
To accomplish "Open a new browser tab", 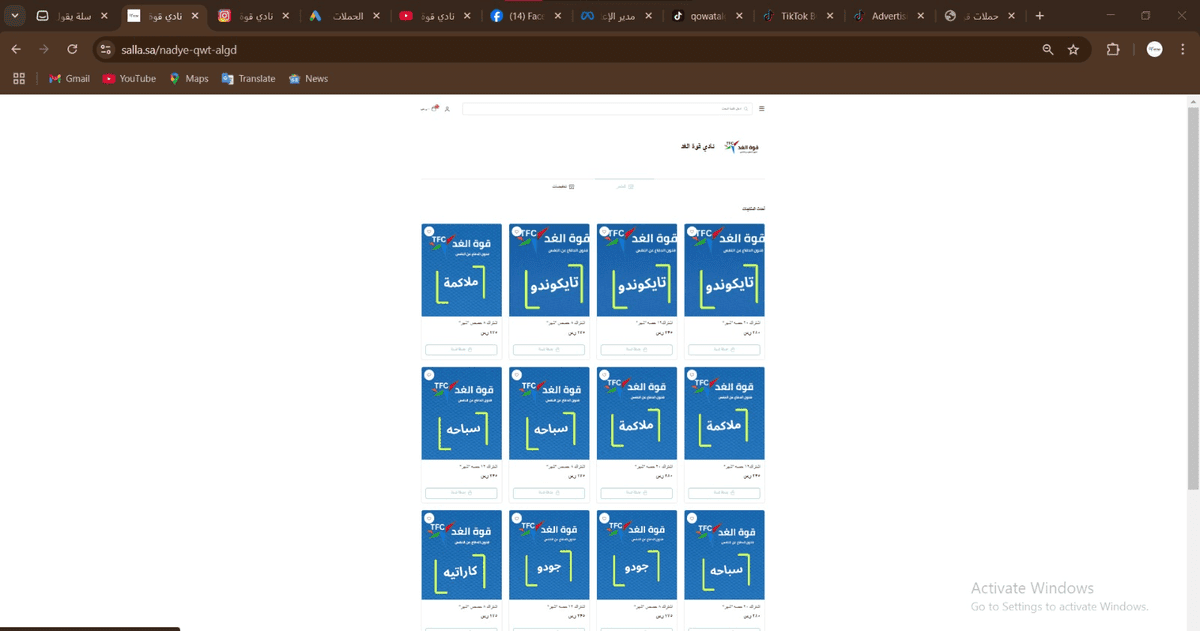I will tap(1040, 16).
